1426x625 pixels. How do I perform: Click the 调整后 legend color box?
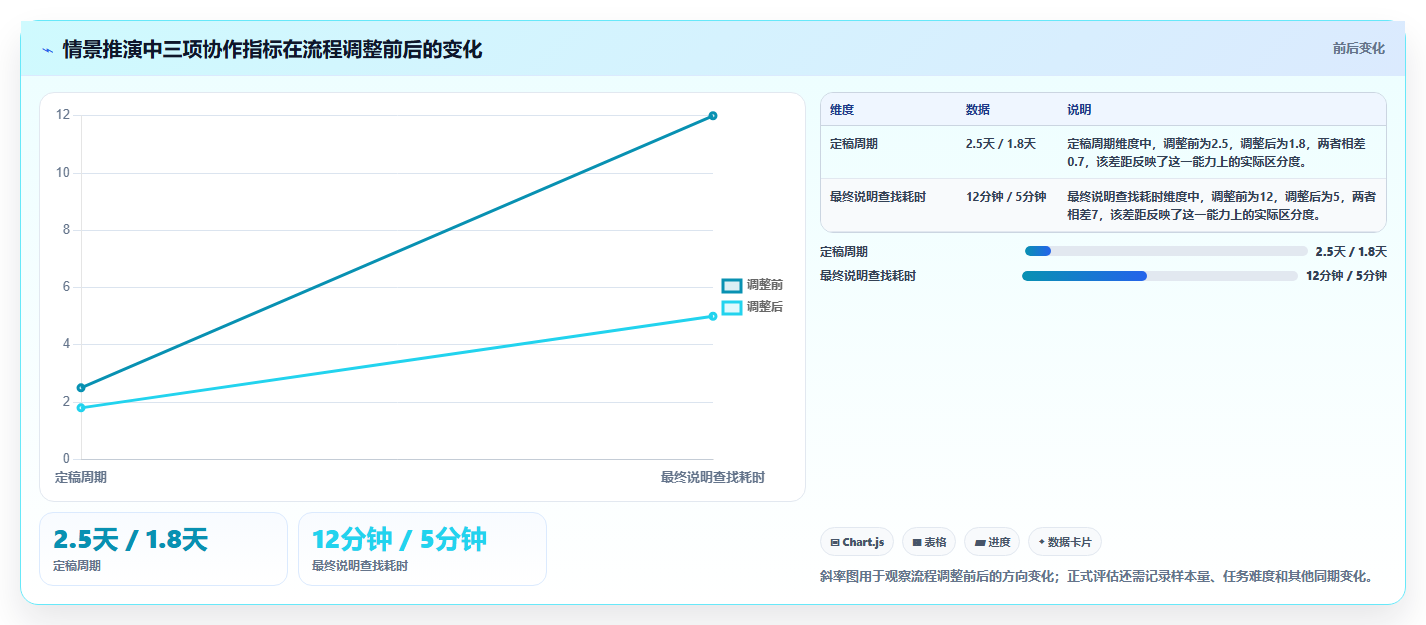pyautogui.click(x=732, y=307)
